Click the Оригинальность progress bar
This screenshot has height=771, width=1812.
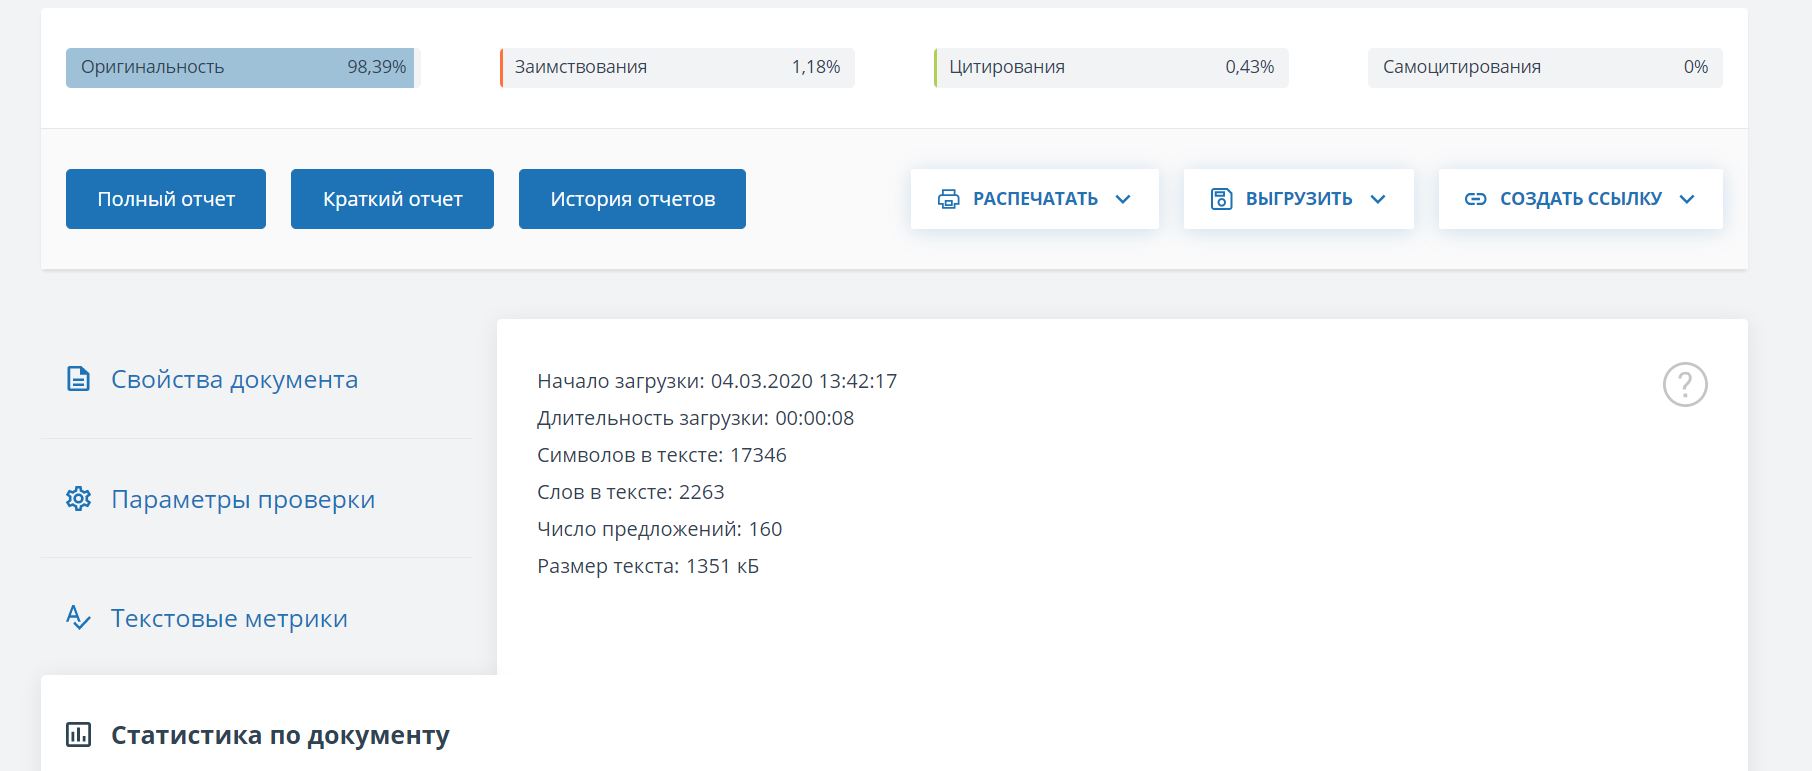243,67
